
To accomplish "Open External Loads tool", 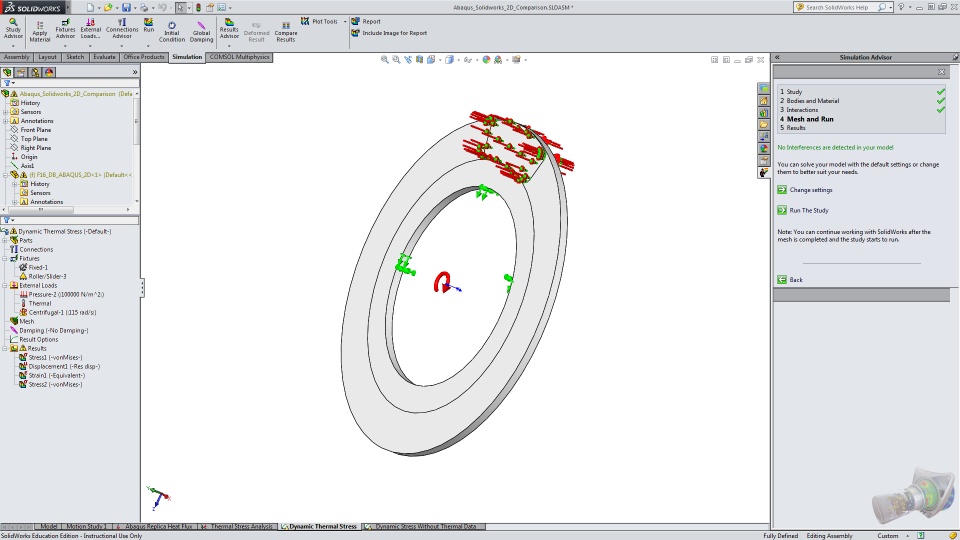I will [x=90, y=29].
